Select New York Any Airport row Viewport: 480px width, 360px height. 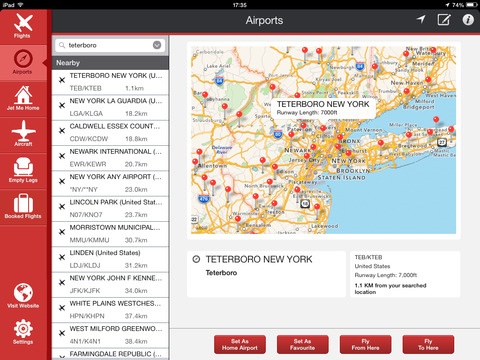110,183
